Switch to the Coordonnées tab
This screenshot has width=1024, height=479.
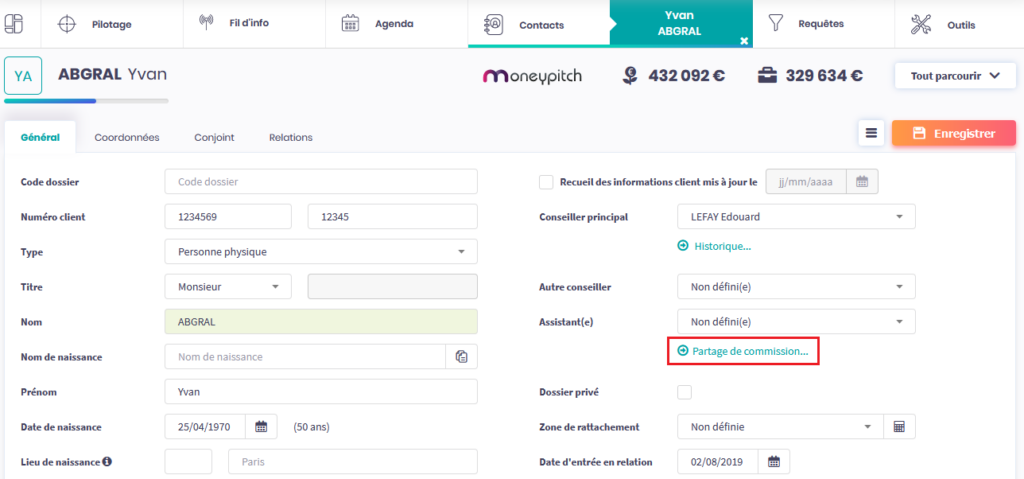pyautogui.click(x=127, y=137)
